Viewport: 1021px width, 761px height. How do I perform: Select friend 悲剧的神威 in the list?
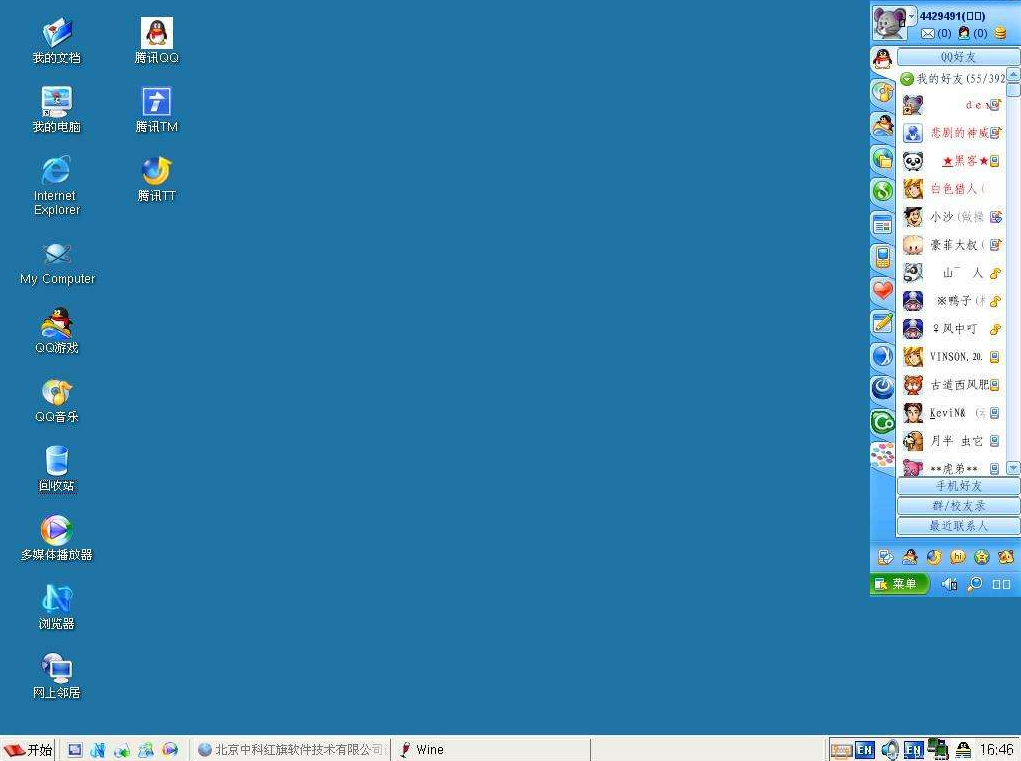[x=952, y=133]
